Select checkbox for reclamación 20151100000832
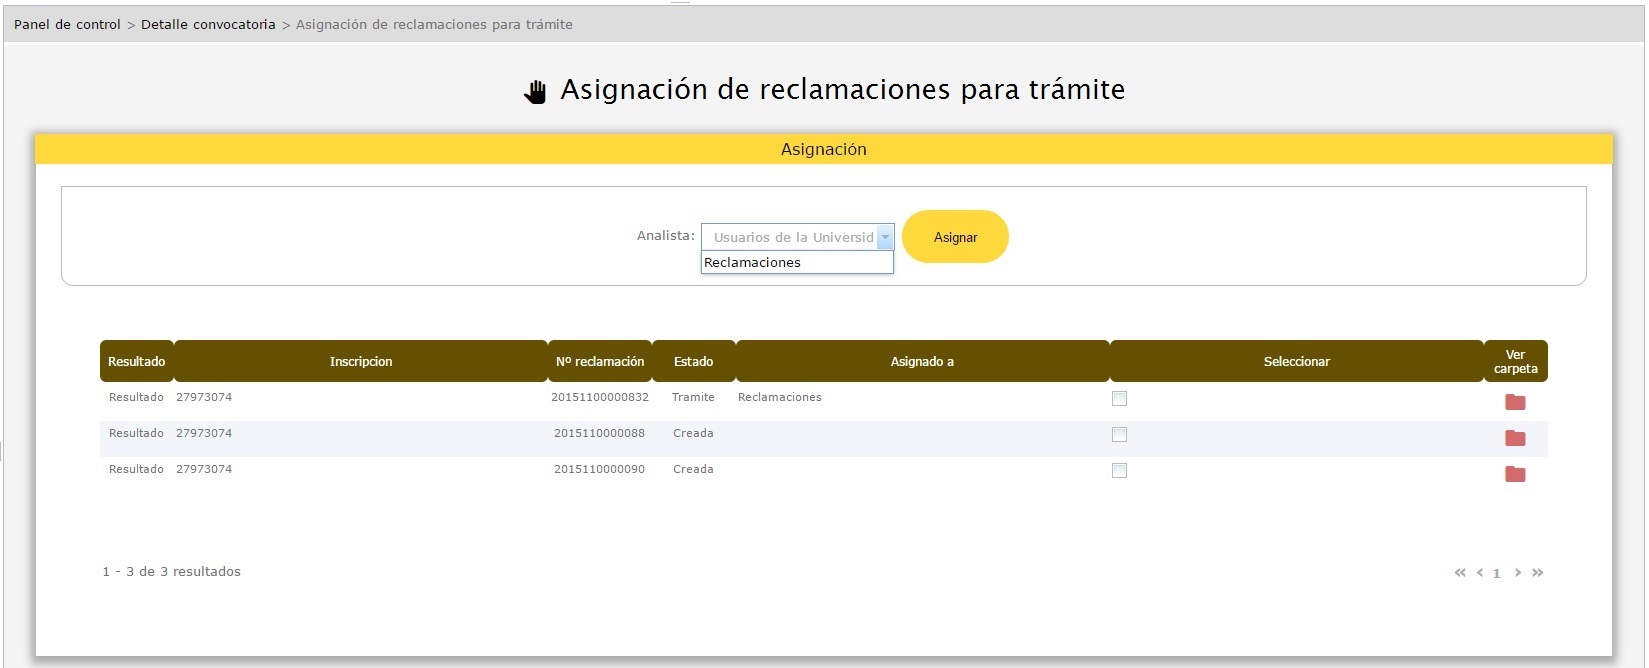This screenshot has height=668, width=1649. 1119,399
